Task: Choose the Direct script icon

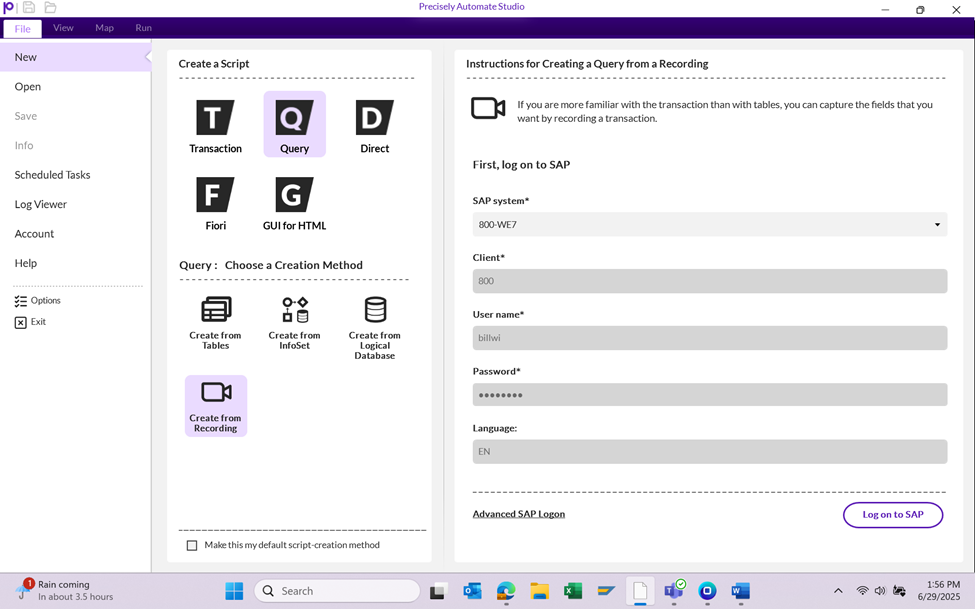Action: coord(374,119)
